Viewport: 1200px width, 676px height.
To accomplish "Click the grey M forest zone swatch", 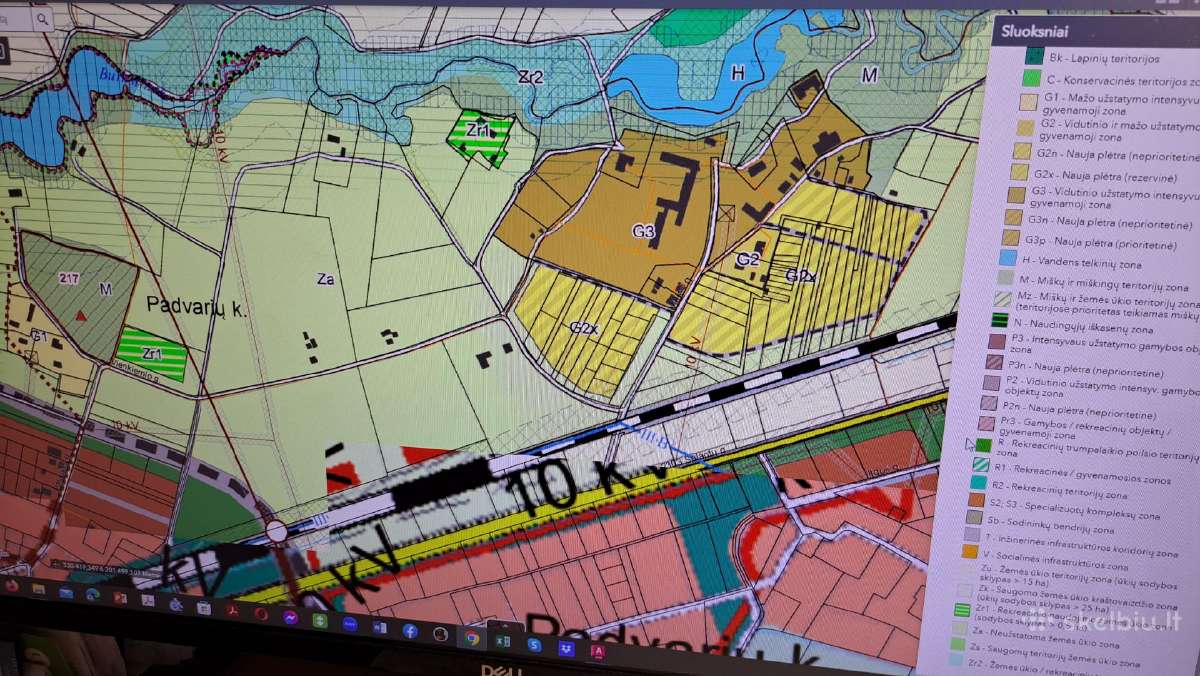I will (x=1005, y=278).
